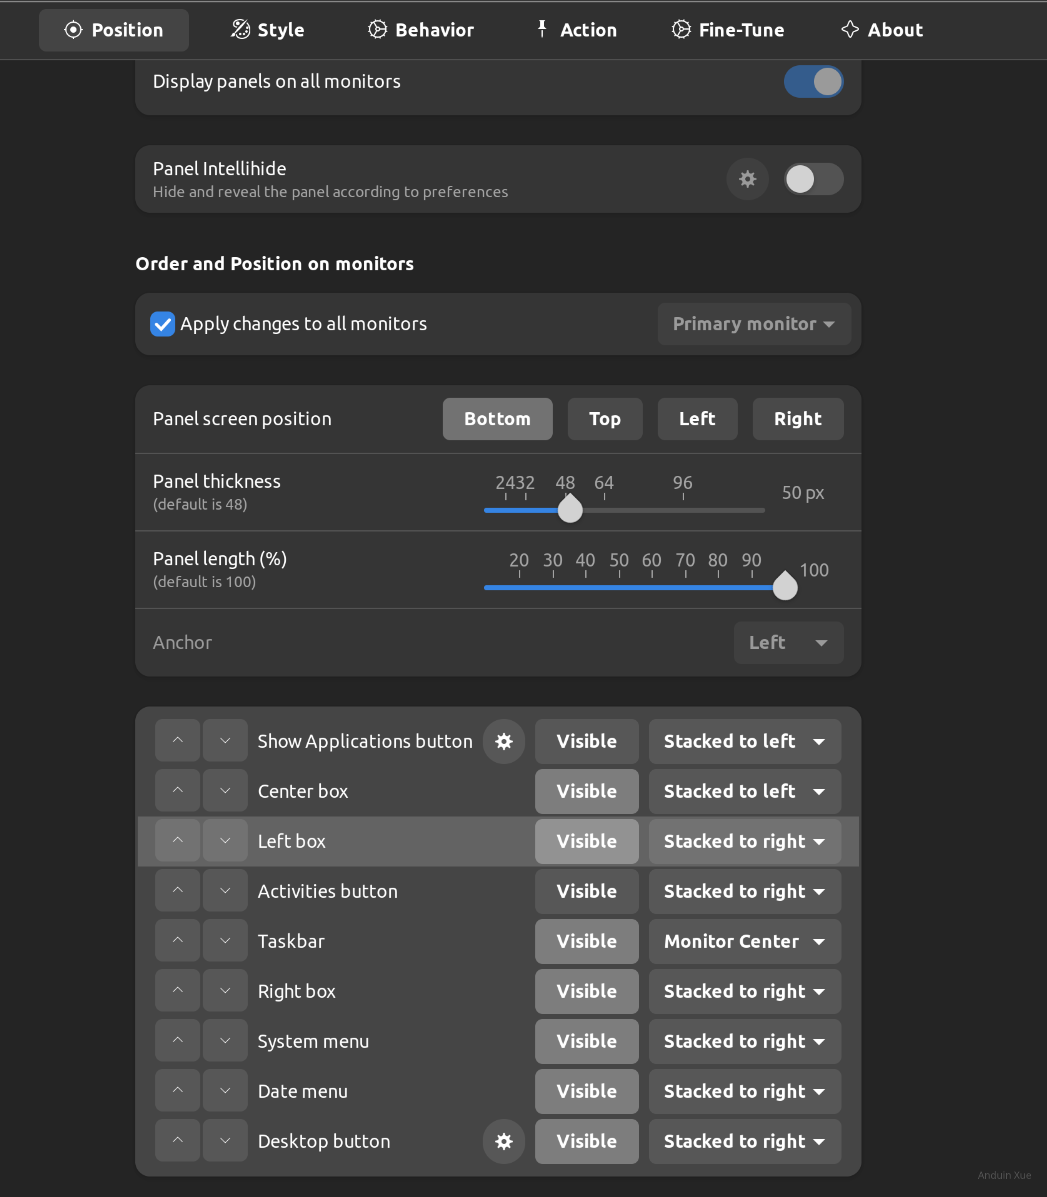Move Date menu up with arrow icon
This screenshot has width=1047, height=1197.
point(178,1091)
